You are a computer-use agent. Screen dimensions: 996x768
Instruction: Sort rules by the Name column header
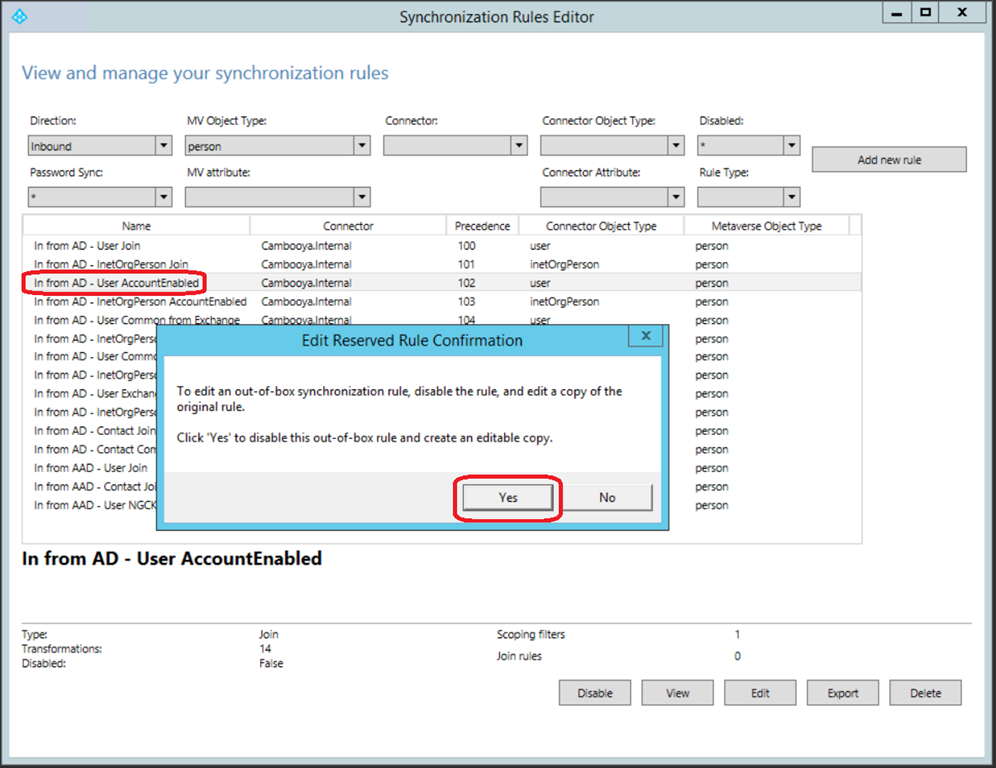[x=136, y=226]
